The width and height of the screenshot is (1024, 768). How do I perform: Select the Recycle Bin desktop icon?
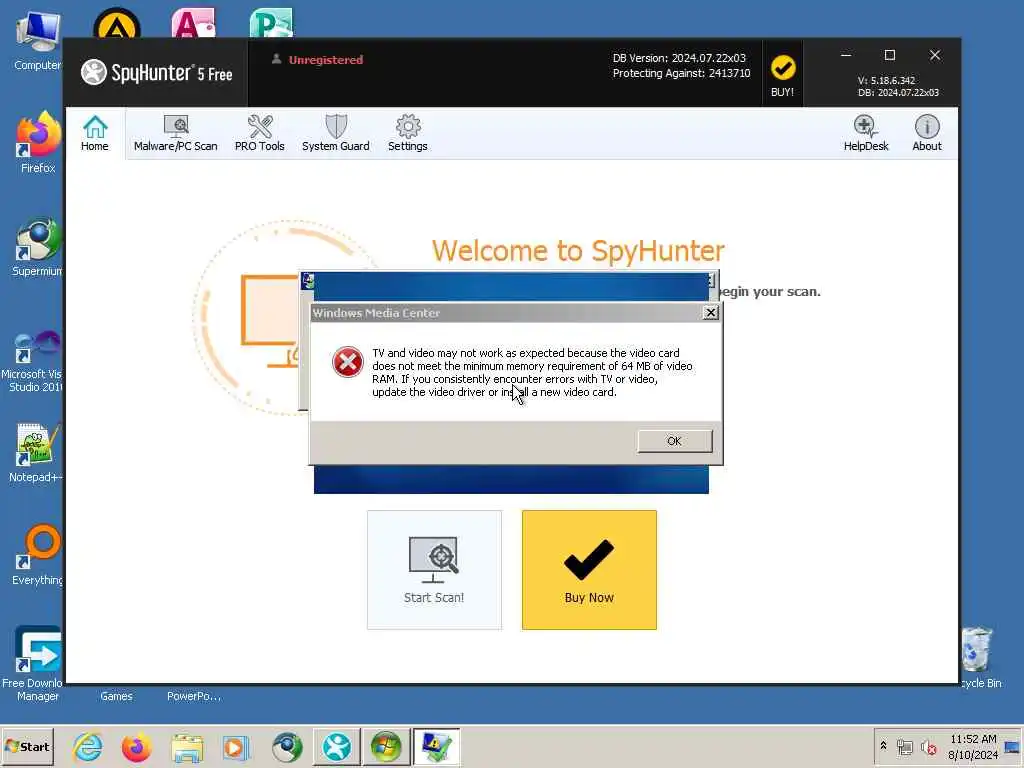tap(978, 658)
